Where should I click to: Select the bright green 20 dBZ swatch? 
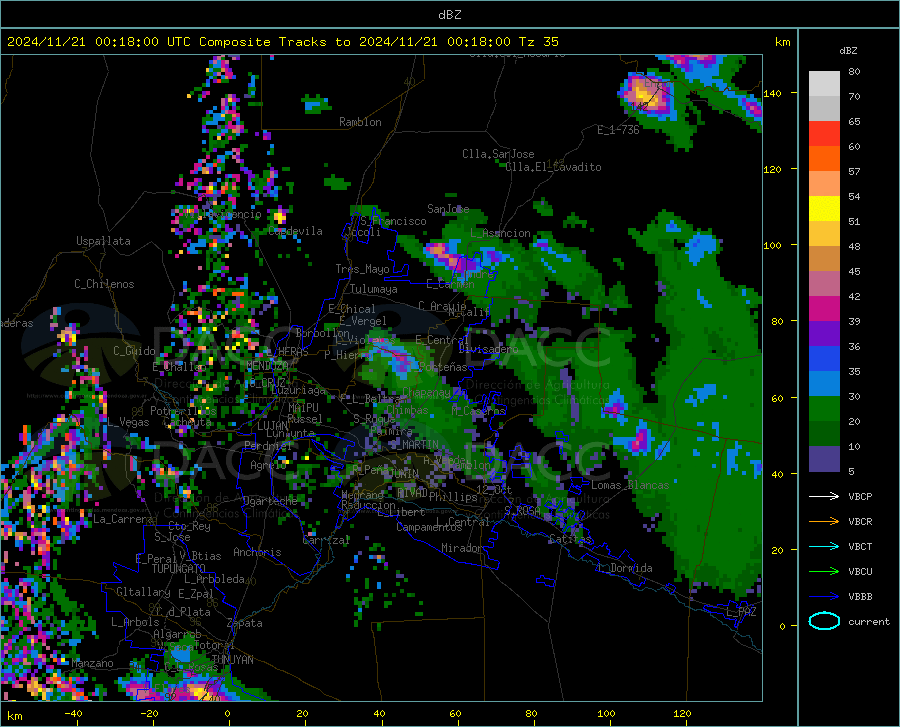pyautogui.click(x=824, y=409)
